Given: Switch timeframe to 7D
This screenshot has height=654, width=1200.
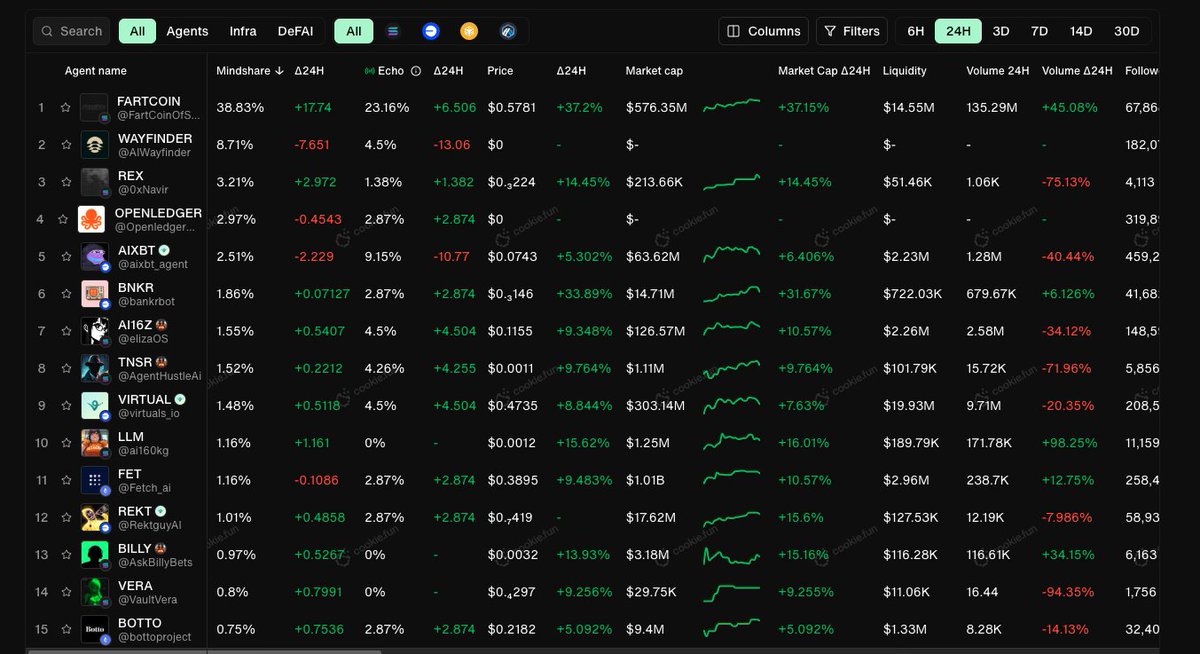Looking at the screenshot, I should click(x=1038, y=31).
